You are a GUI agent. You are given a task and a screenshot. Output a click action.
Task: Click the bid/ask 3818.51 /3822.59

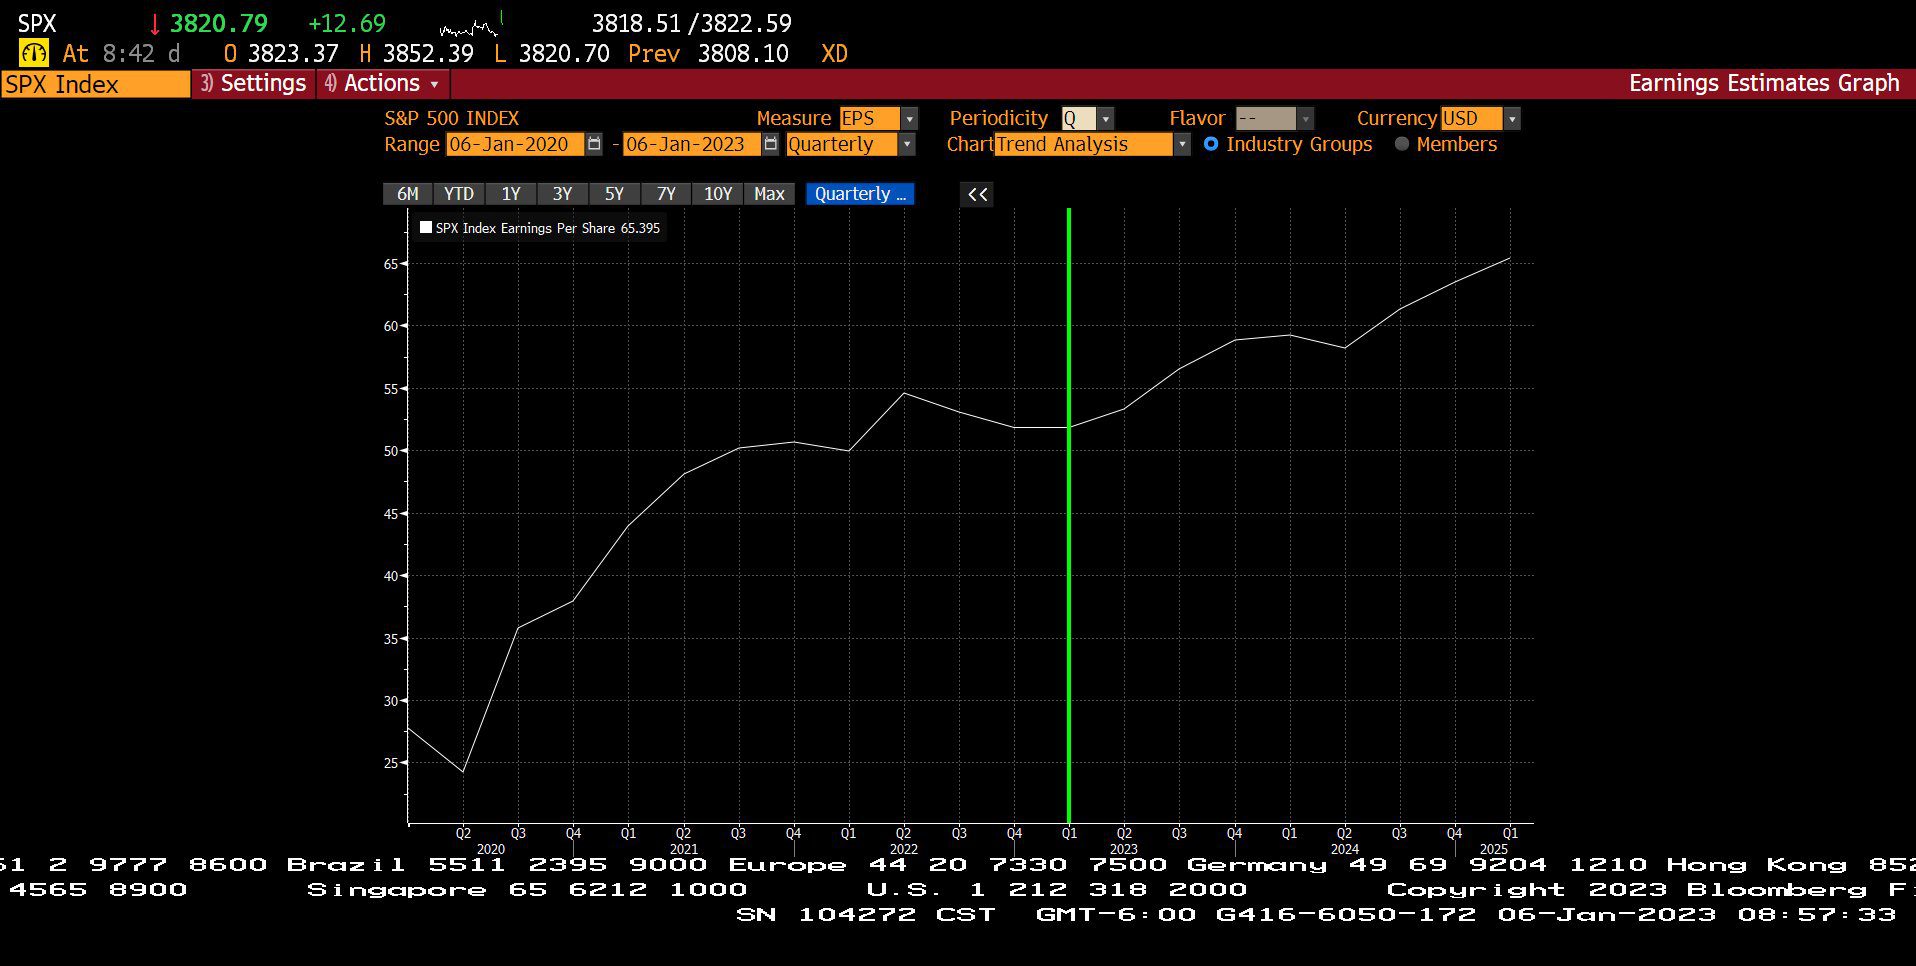[692, 24]
